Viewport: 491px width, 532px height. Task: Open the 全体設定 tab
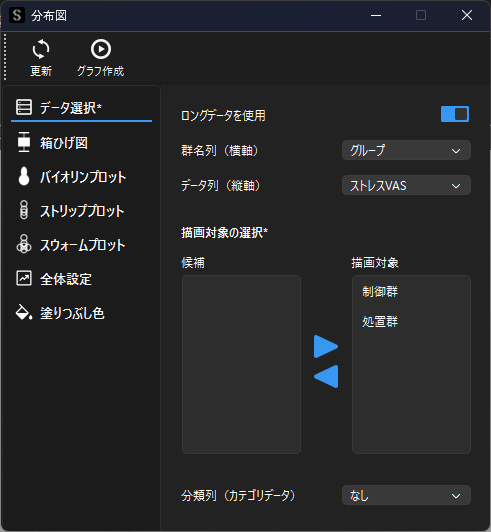pyautogui.click(x=81, y=279)
